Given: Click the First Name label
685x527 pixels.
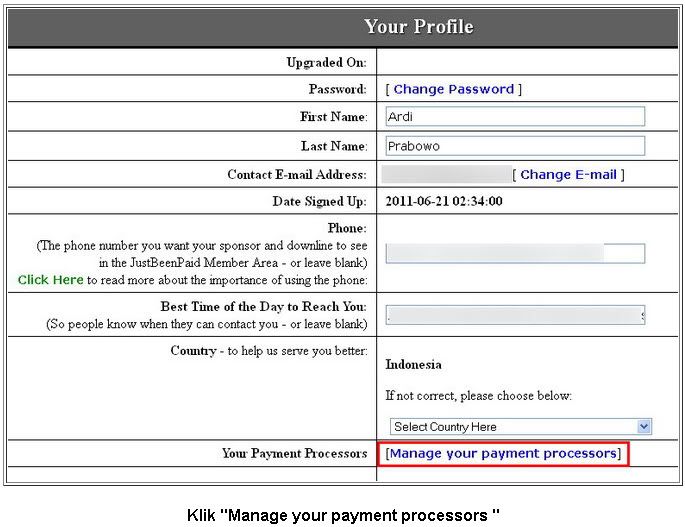Looking at the screenshot, I should coord(333,117).
